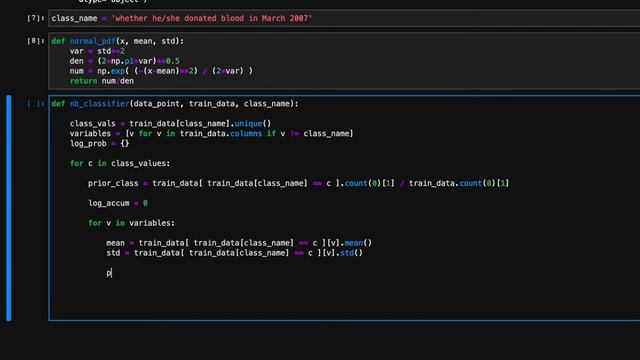Click the 'num = np.exp(' line in cell 8
Screen dimensions: 640x360
pos(161,71)
